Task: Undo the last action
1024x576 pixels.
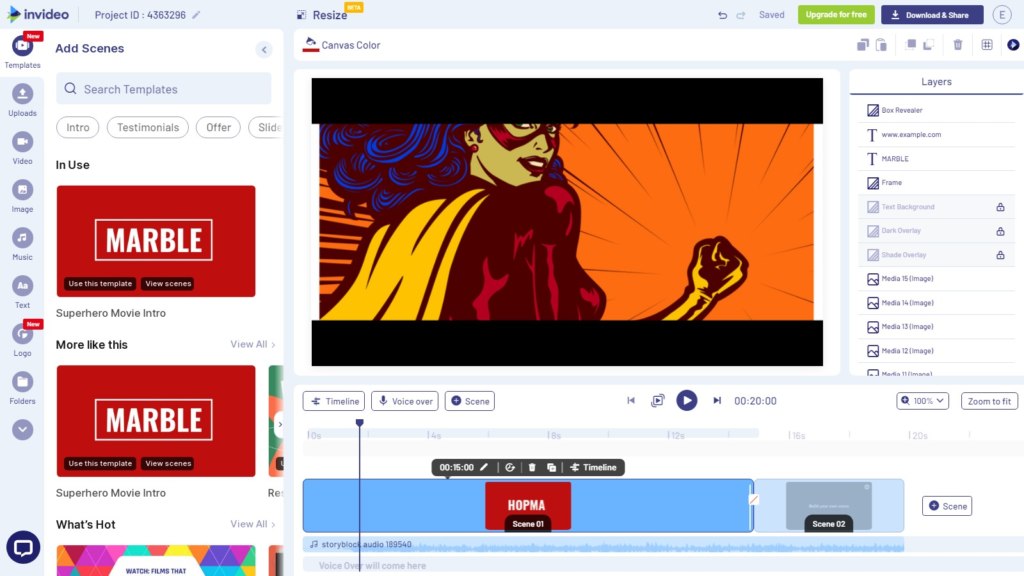Action: coord(722,15)
